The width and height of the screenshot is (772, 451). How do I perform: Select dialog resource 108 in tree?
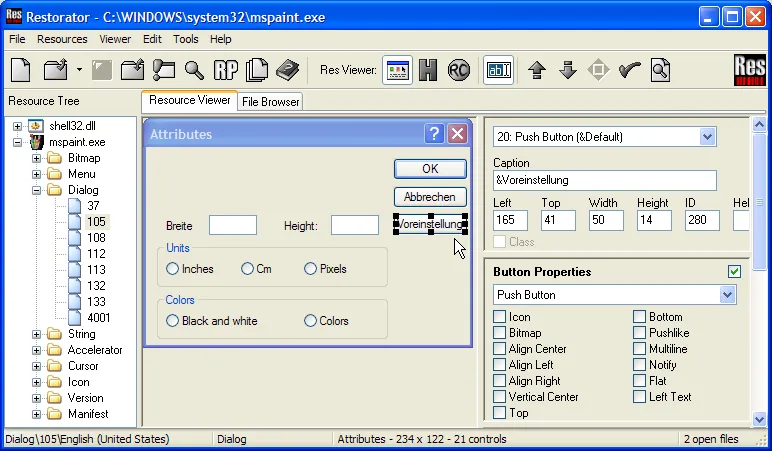(x=96, y=238)
